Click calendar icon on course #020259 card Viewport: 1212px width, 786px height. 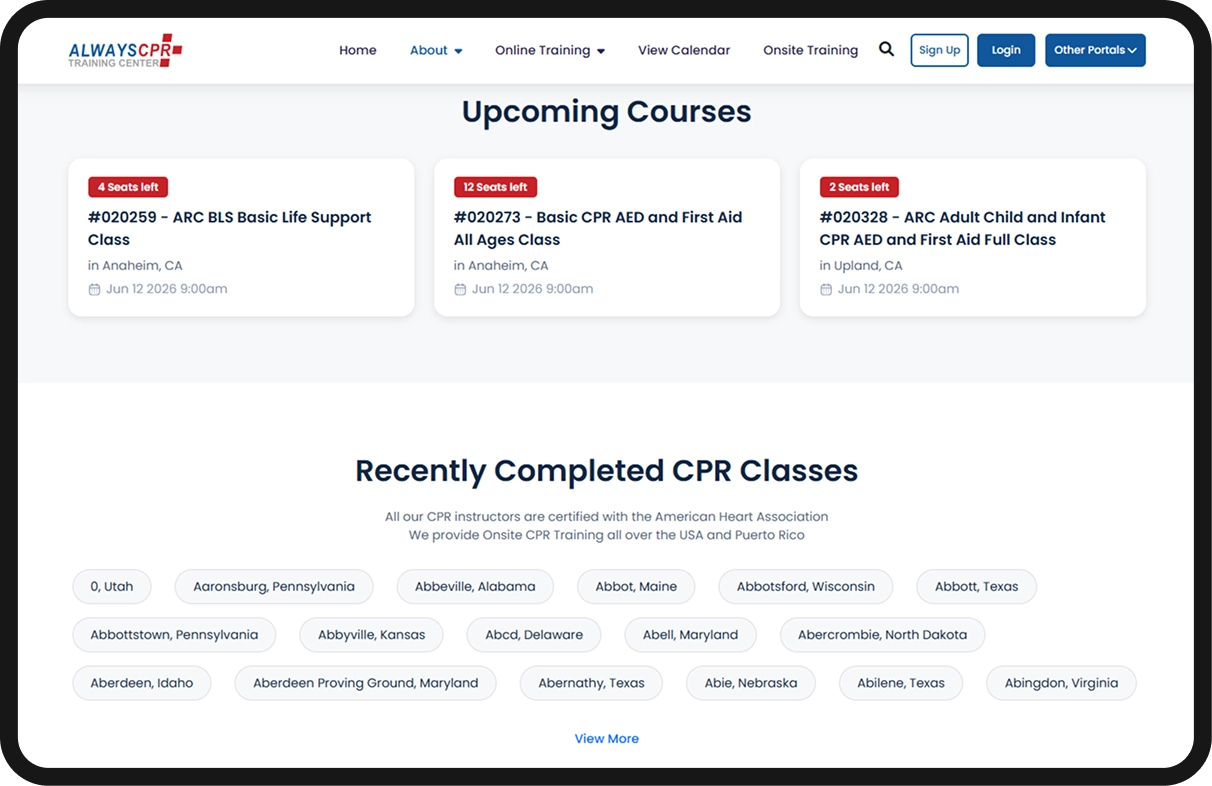pos(94,289)
